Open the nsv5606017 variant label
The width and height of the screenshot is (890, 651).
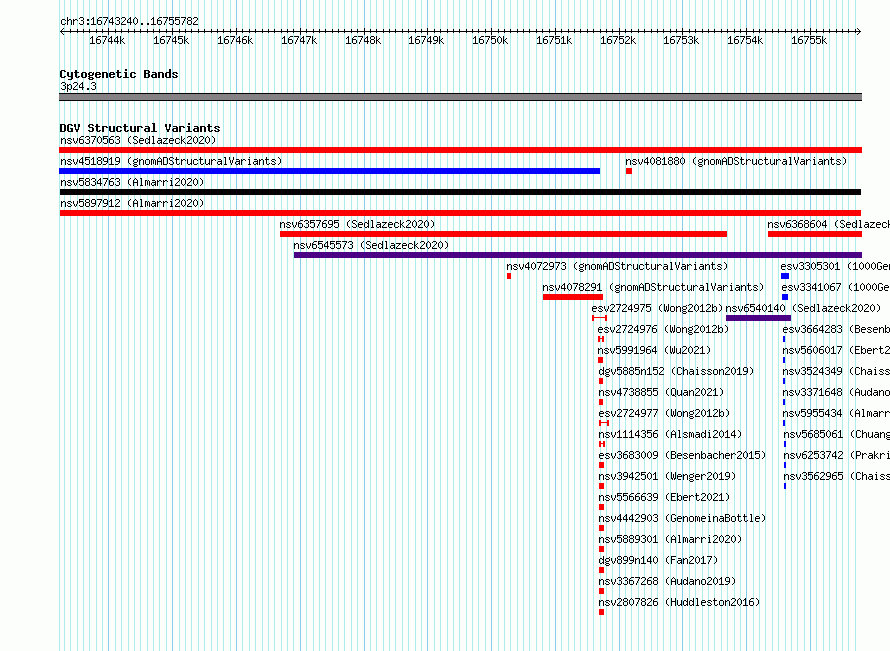836,350
